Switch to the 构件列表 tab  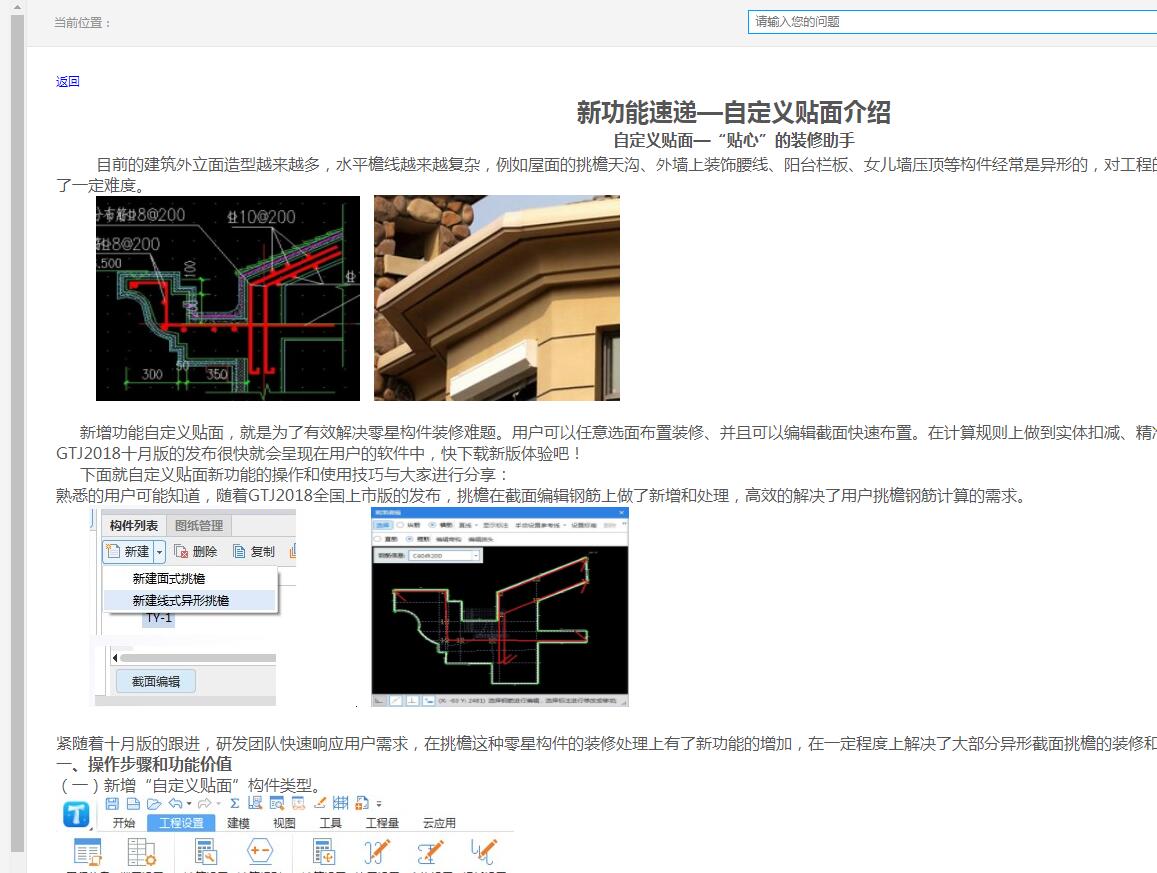[134, 525]
